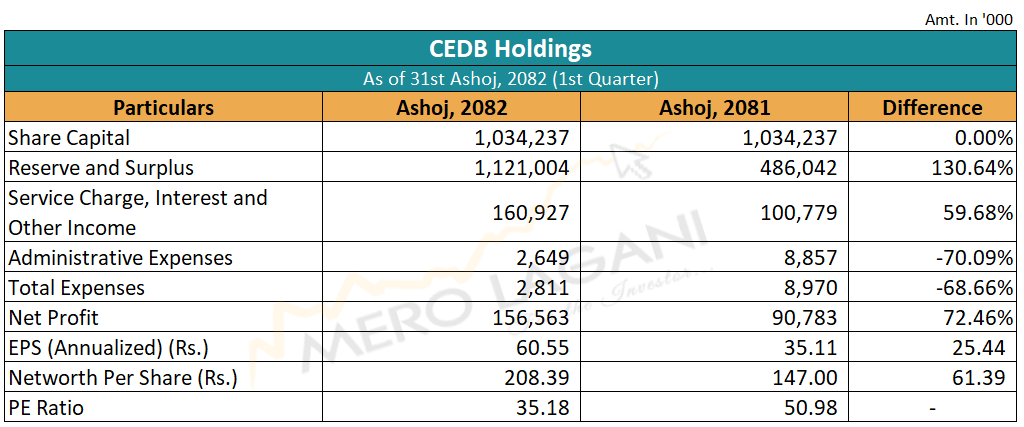Select the Difference column header
The width and height of the screenshot is (1024, 427).
[932, 108]
